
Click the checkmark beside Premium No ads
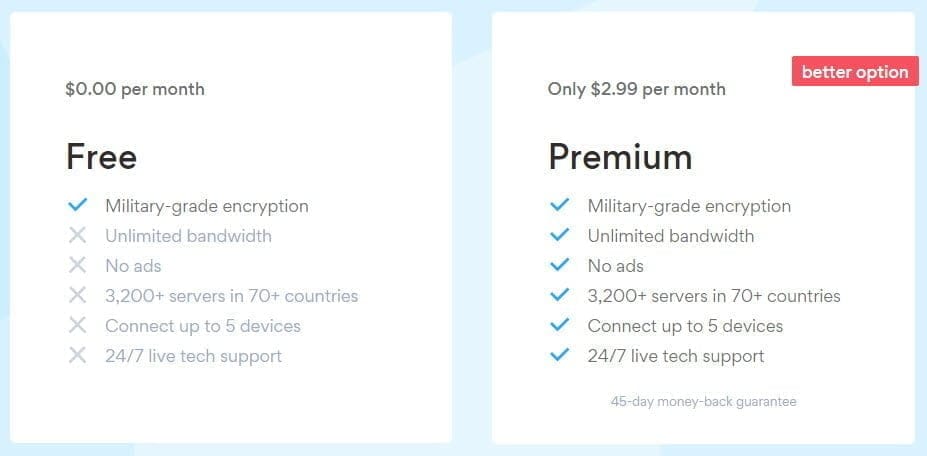[x=560, y=266]
